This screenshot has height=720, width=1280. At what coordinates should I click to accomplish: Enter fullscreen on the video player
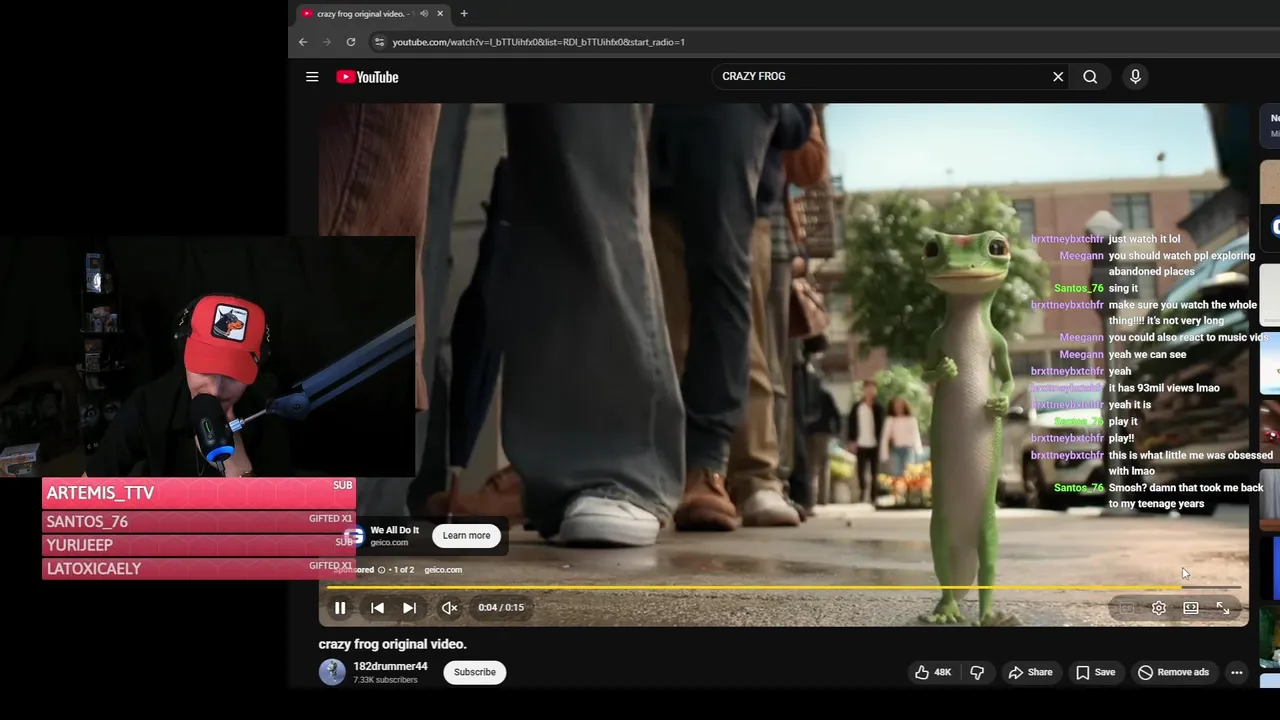[x=1223, y=608]
